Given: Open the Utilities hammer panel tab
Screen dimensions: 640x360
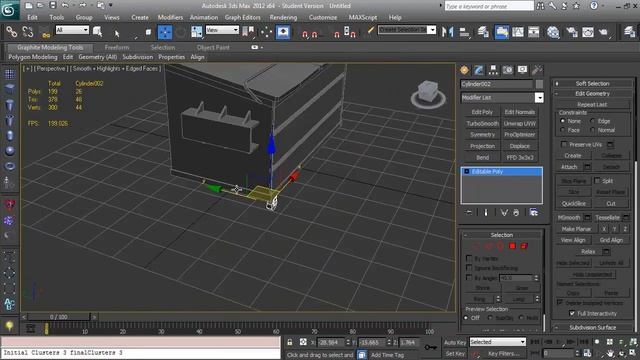Looking at the screenshot, I should [537, 70].
